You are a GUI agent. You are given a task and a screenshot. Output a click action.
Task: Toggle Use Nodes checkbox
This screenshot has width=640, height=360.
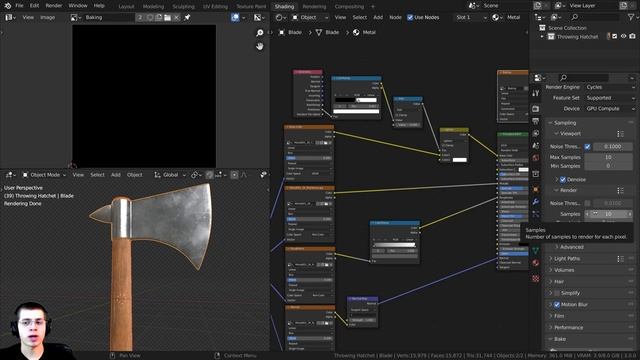410,18
